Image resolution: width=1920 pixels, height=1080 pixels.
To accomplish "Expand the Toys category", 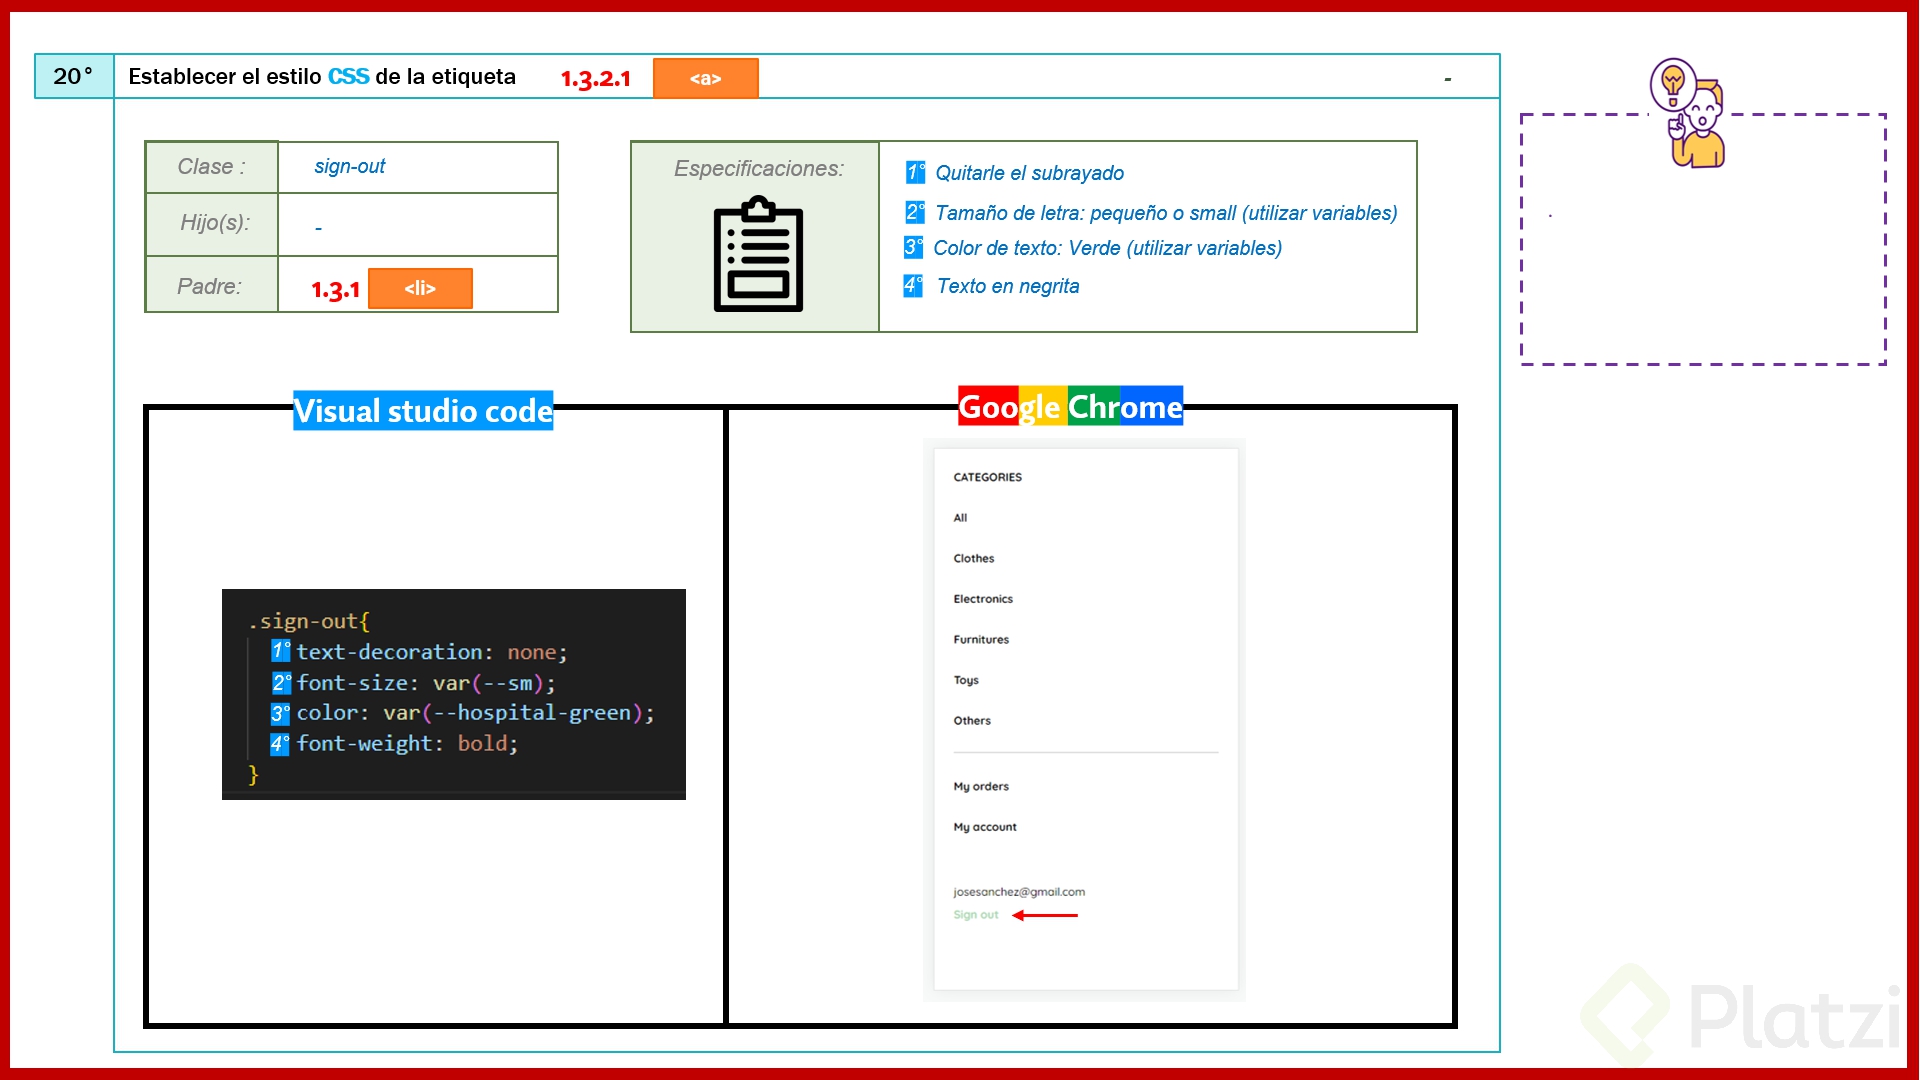I will pos(966,680).
